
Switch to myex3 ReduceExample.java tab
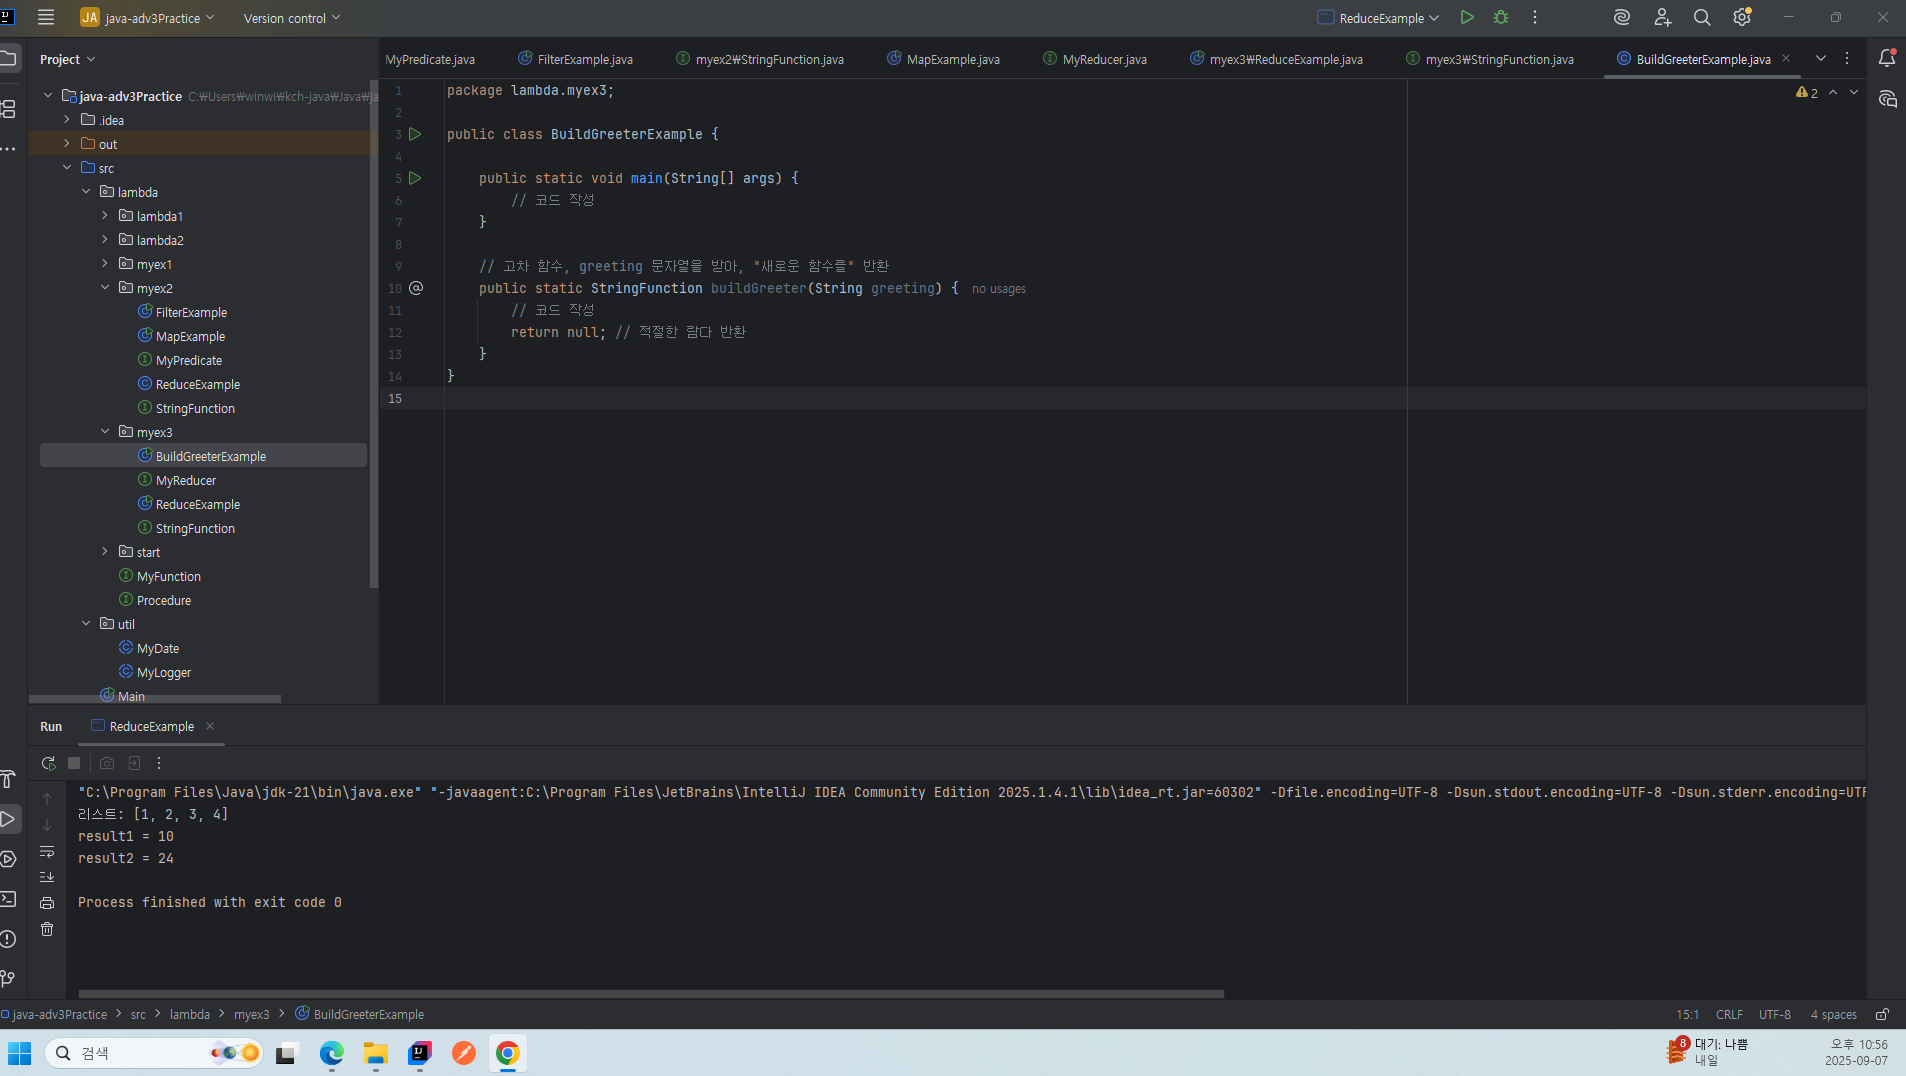[1276, 59]
